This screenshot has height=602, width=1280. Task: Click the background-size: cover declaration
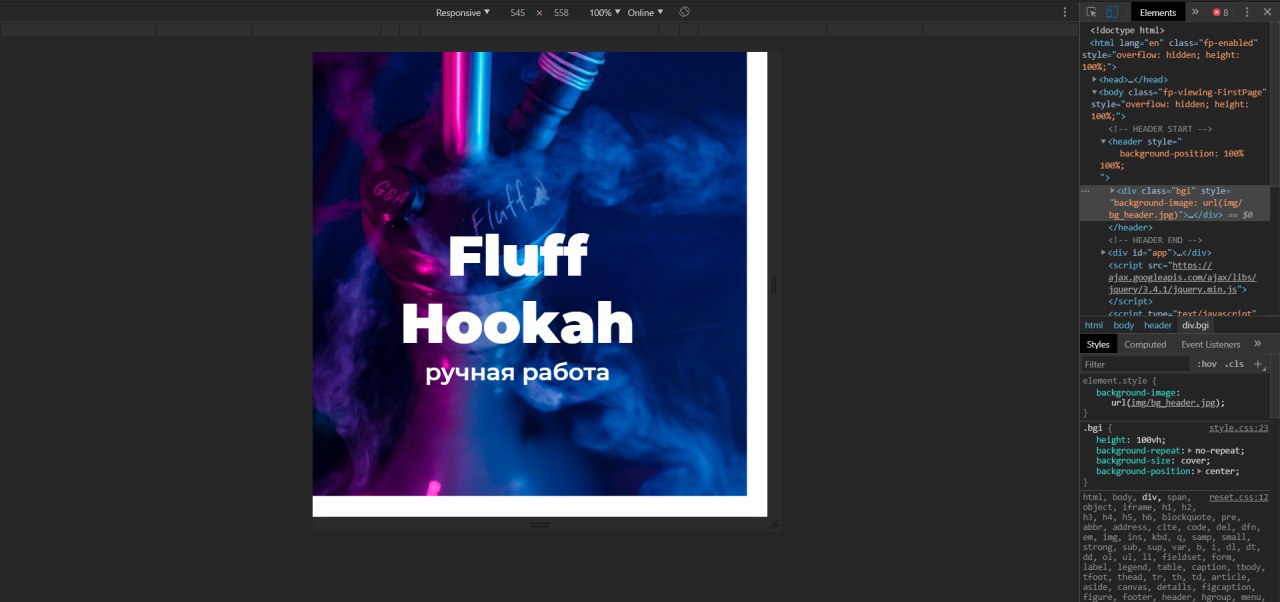(1151, 461)
